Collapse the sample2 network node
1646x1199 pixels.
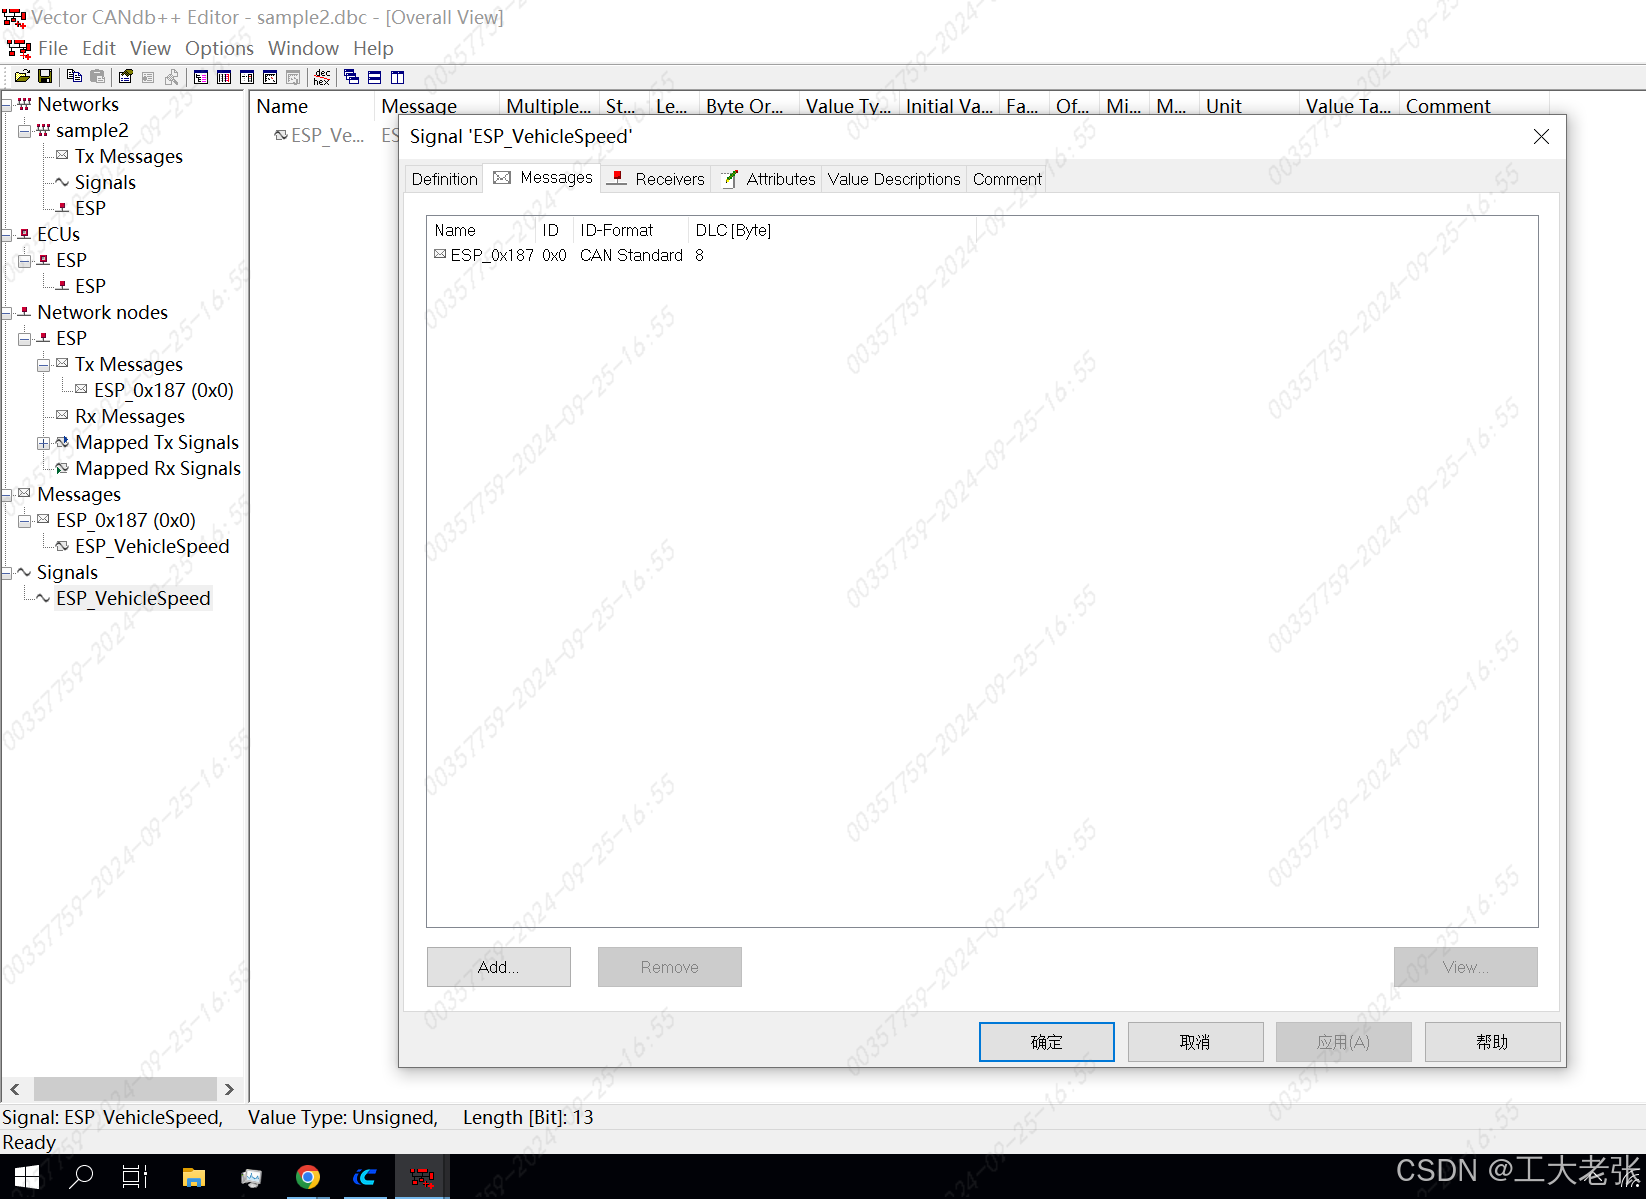[x=24, y=130]
